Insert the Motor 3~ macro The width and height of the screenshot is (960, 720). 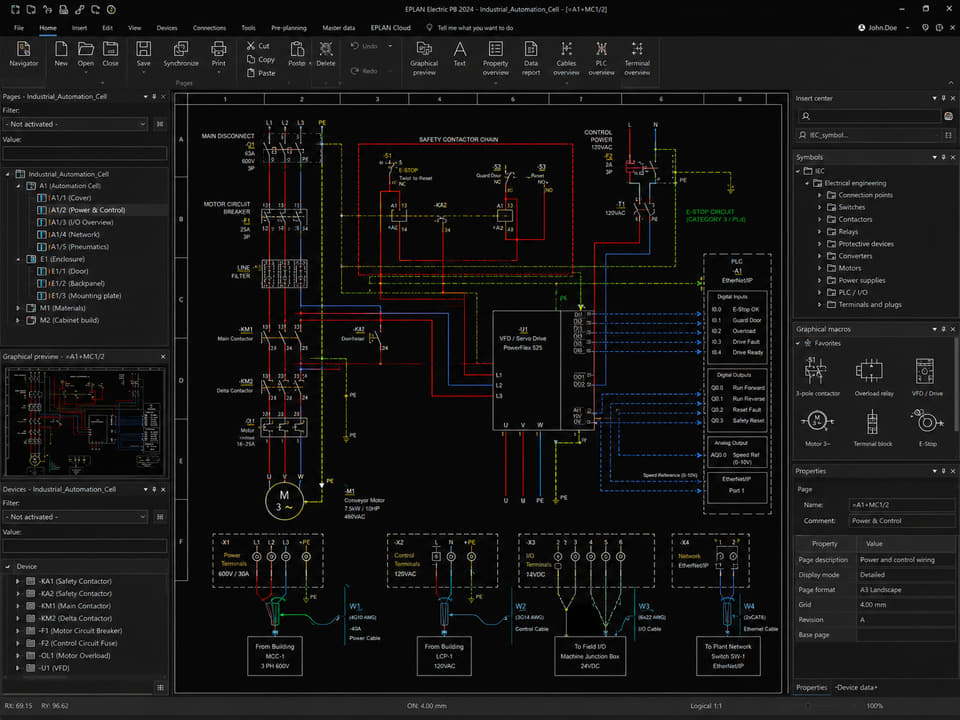[x=817, y=427]
